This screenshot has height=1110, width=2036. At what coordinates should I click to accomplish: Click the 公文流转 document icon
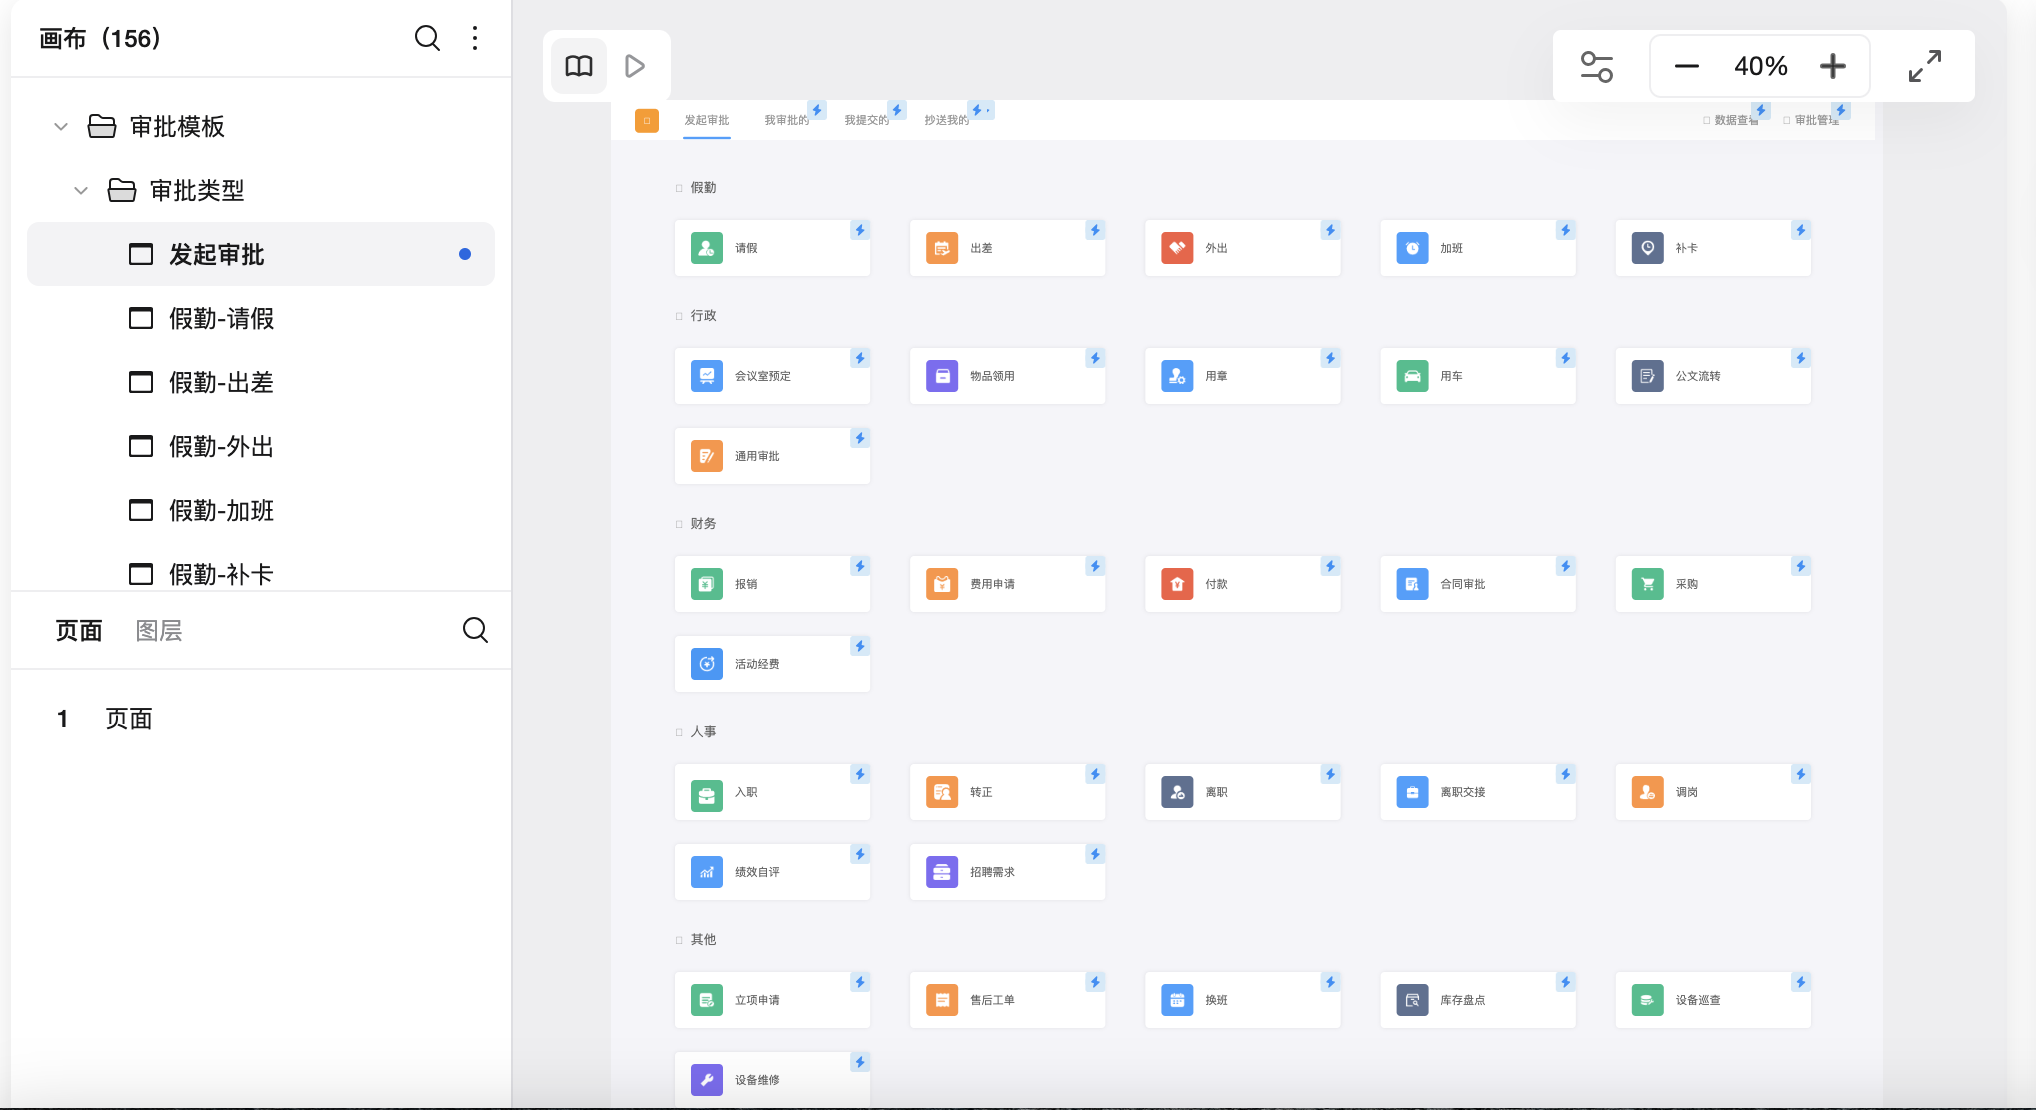tap(1648, 376)
